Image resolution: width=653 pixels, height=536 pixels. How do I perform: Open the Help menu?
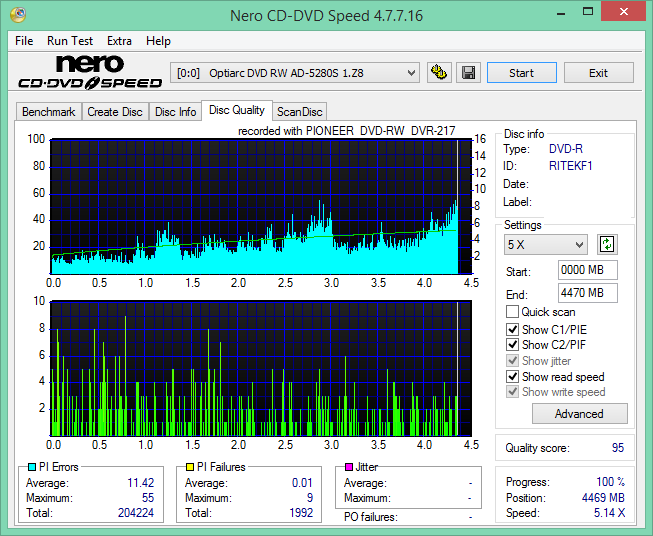(158, 41)
